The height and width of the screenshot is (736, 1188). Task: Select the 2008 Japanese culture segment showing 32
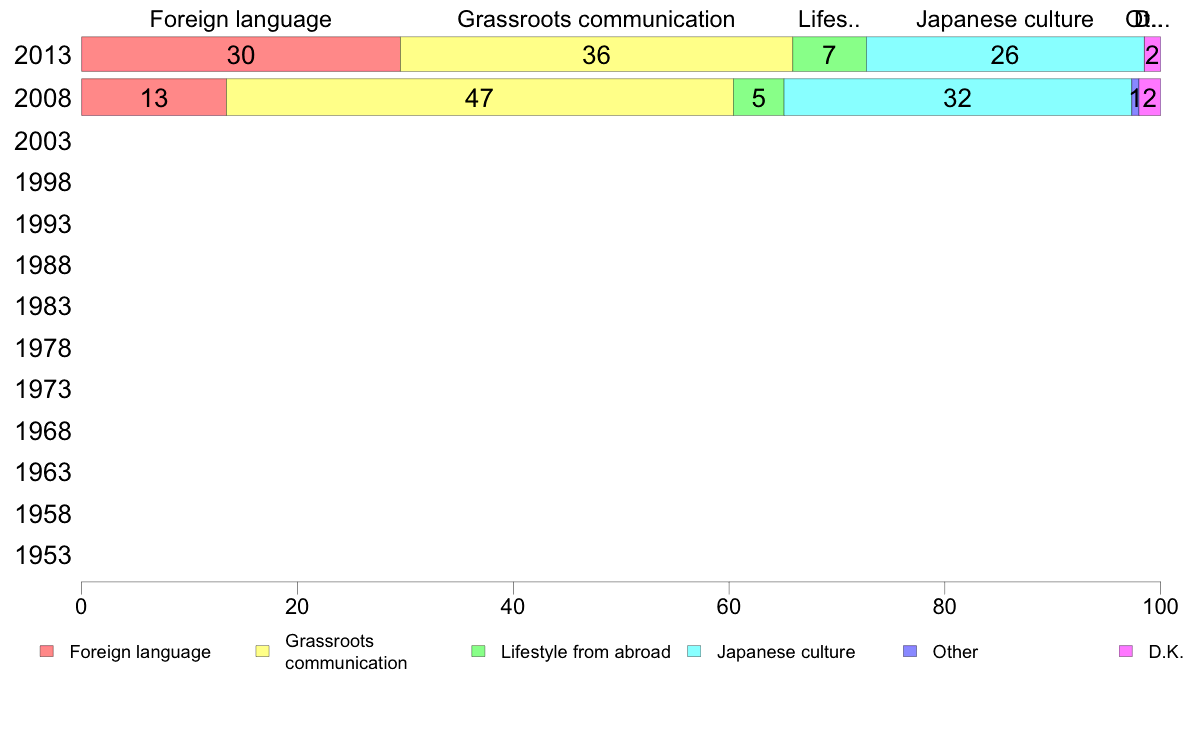pos(957,98)
